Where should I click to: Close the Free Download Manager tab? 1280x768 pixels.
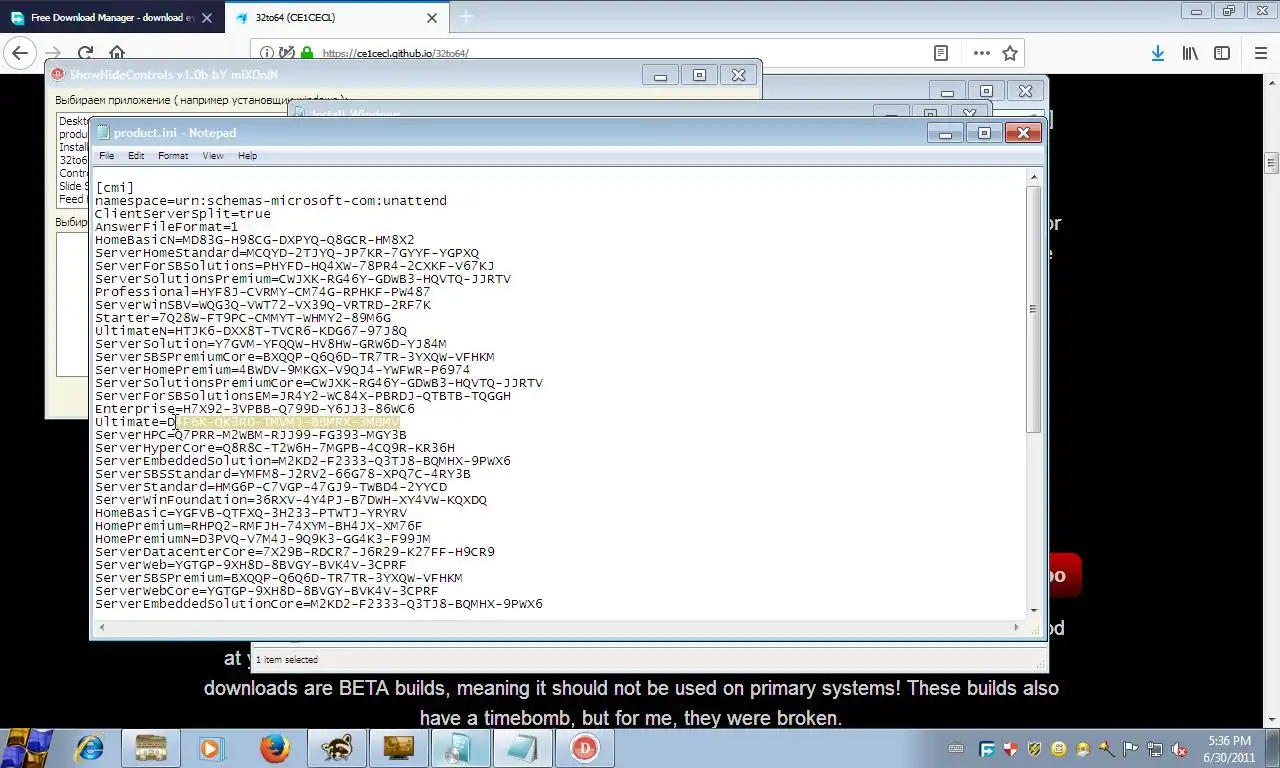(x=206, y=17)
